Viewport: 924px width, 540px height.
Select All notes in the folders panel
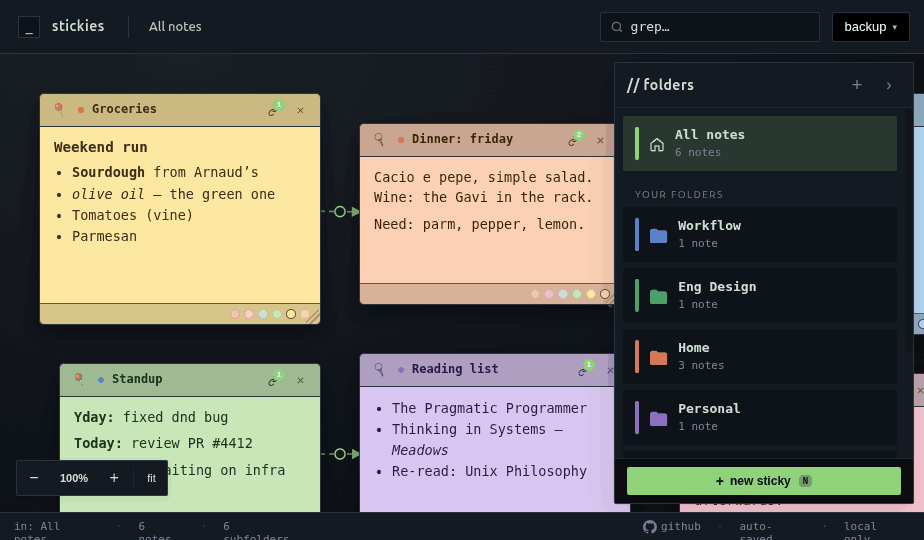[x=760, y=143]
